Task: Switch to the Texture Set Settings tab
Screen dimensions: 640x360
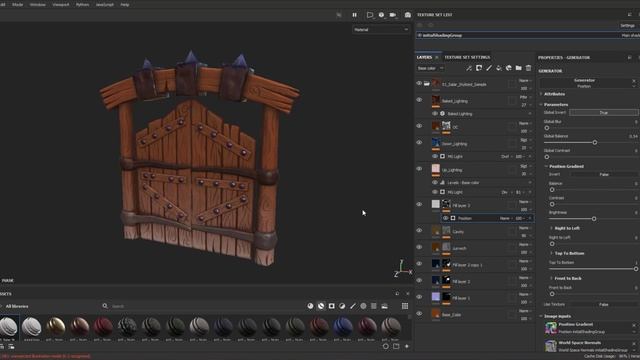Action: pos(467,57)
